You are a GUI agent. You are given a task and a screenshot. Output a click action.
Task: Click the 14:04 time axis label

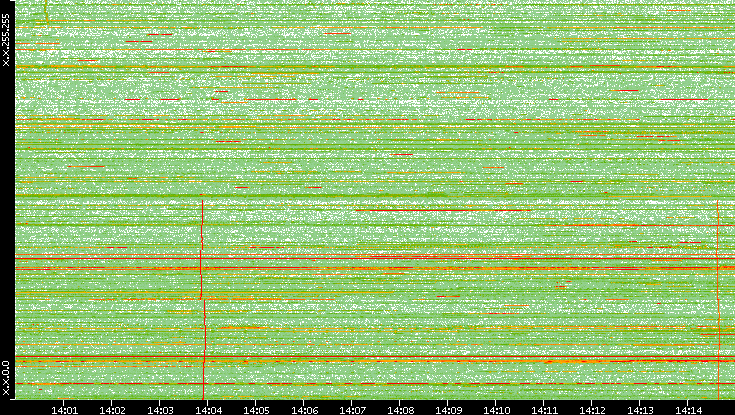pyautogui.click(x=208, y=410)
